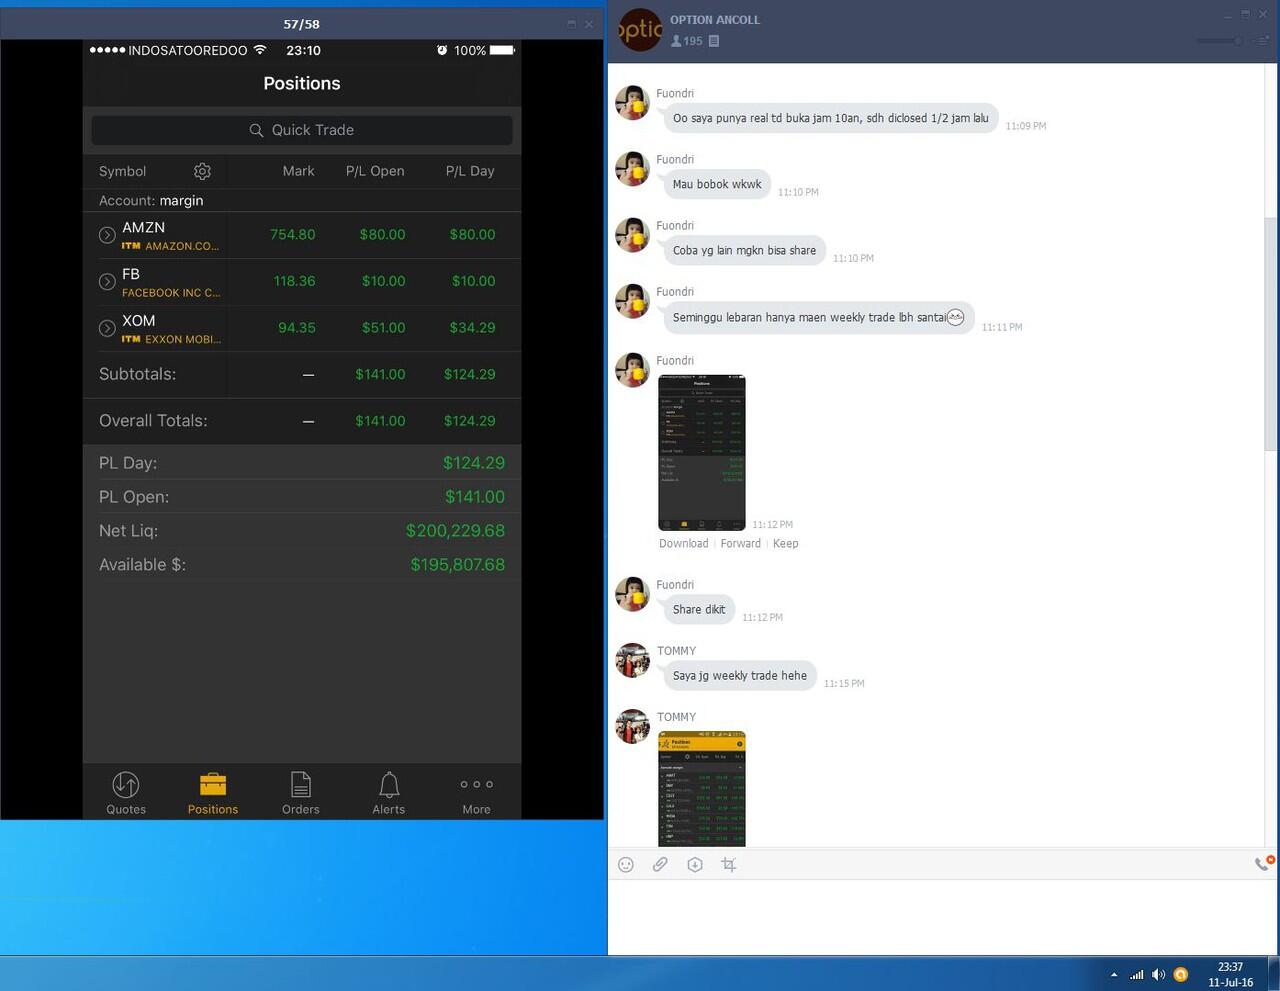Viewport: 1280px width, 991px height.
Task: Click the TOMMY sender name above 'Saya jg'
Action: pyautogui.click(x=676, y=651)
